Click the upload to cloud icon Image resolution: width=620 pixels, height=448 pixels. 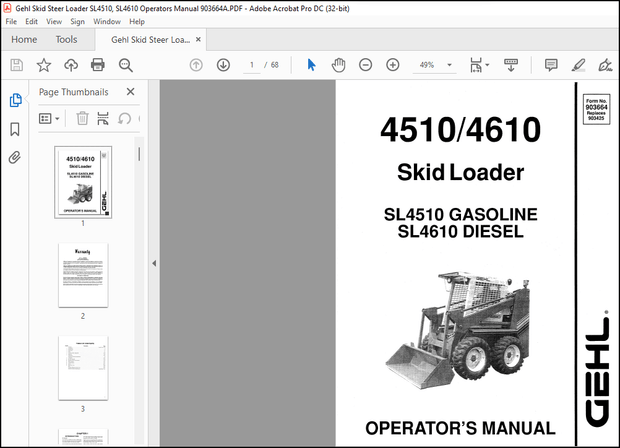71,65
